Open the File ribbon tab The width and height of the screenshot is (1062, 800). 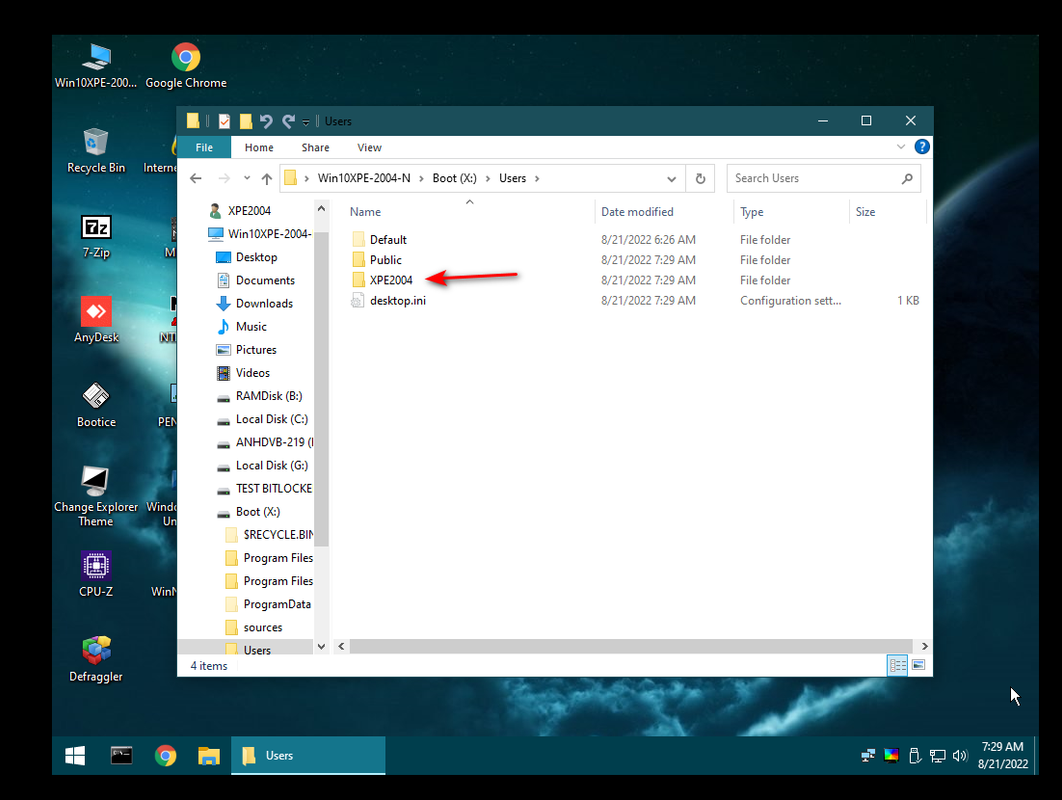click(x=204, y=147)
